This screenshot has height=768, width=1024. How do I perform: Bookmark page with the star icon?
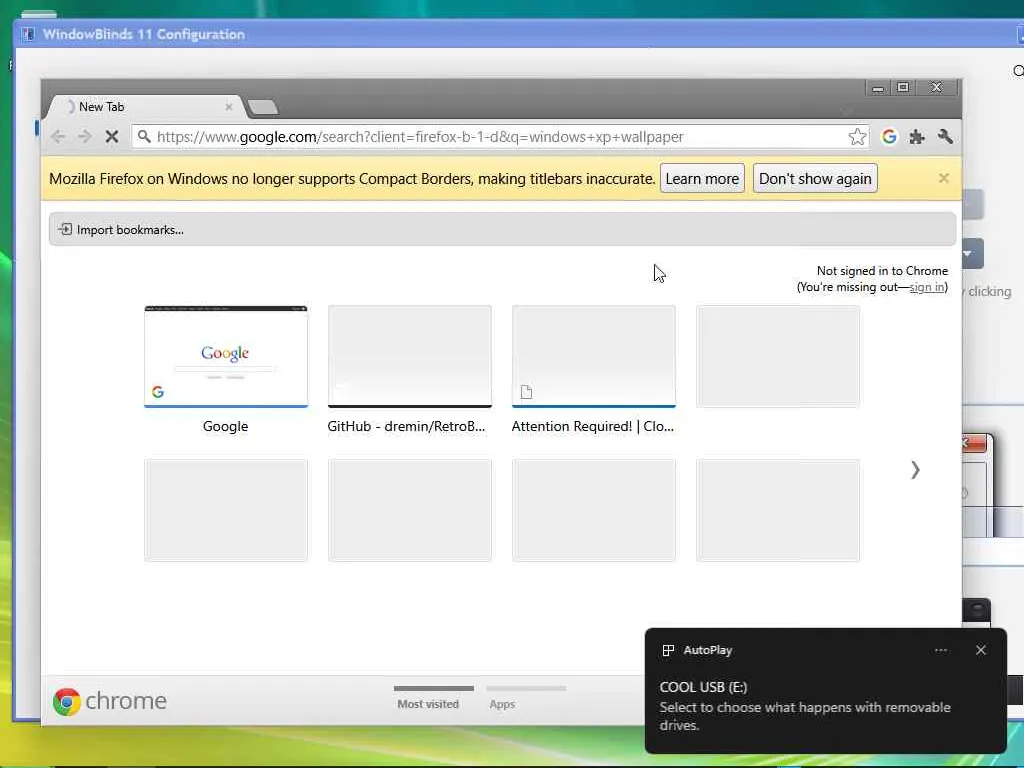pos(857,136)
